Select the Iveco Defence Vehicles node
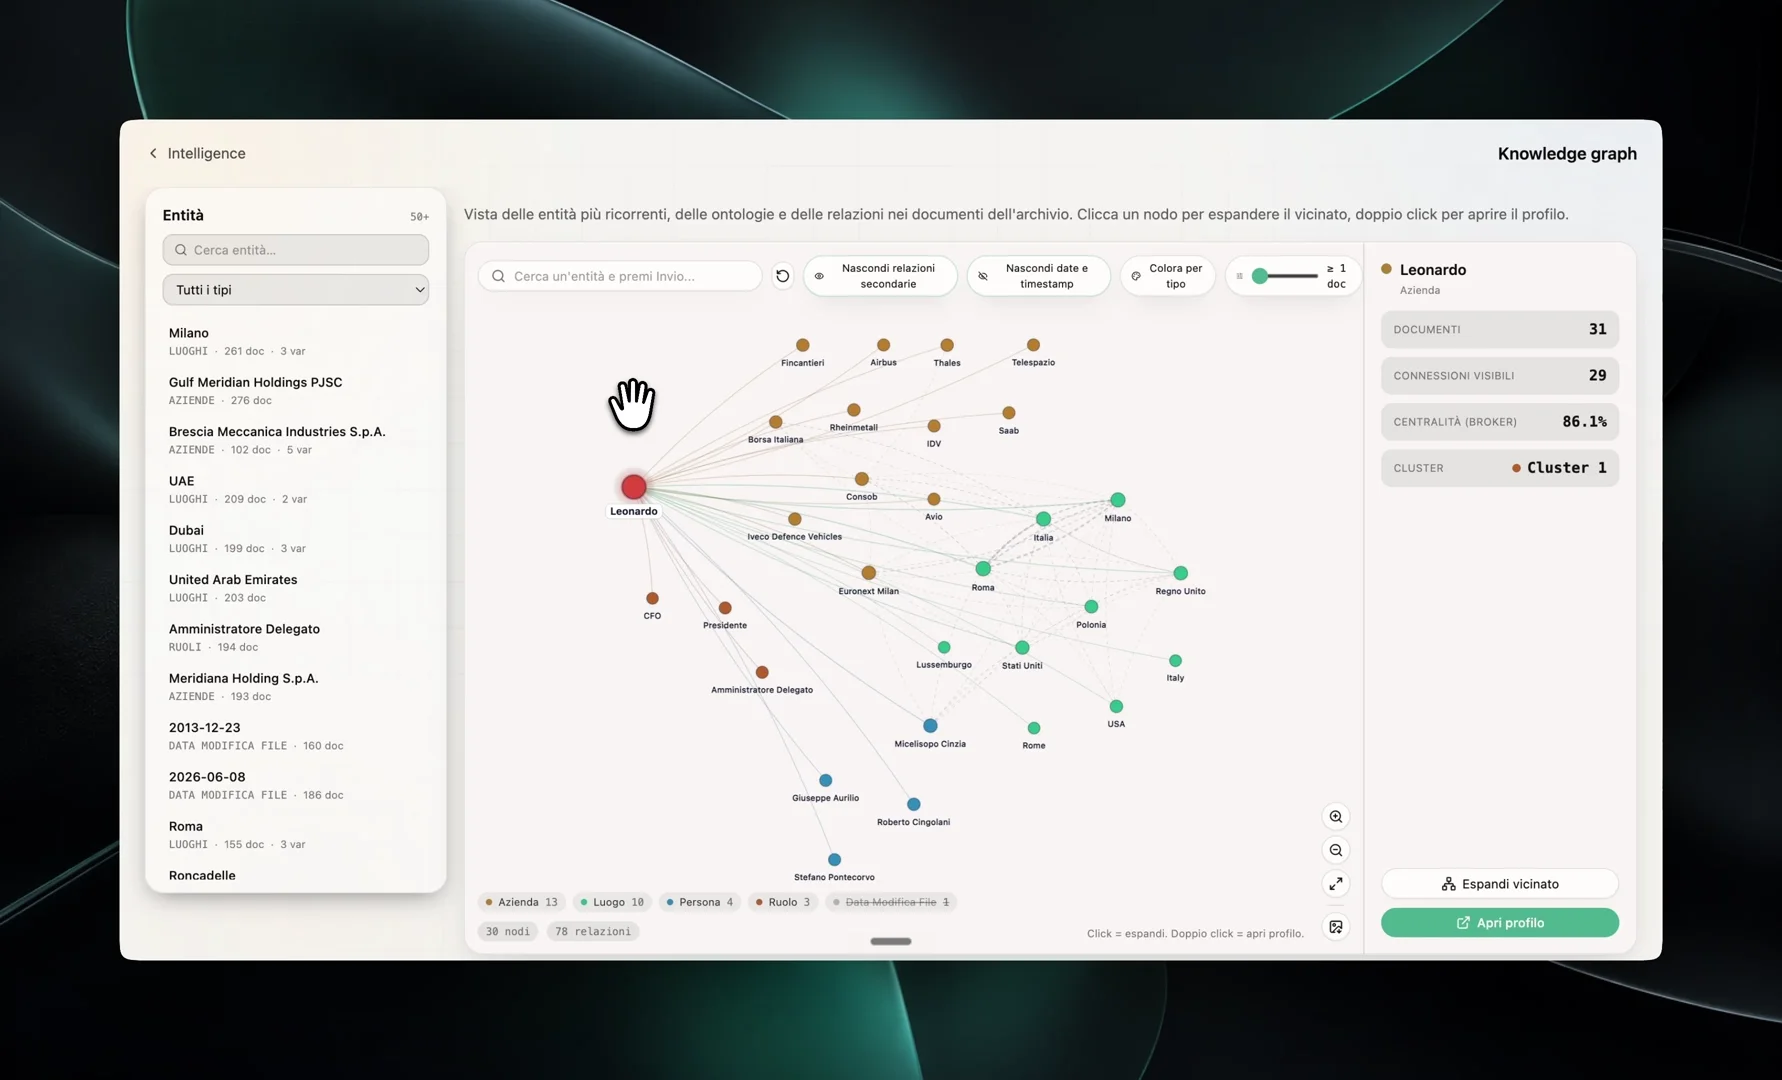Viewport: 1782px width, 1080px height. (795, 519)
